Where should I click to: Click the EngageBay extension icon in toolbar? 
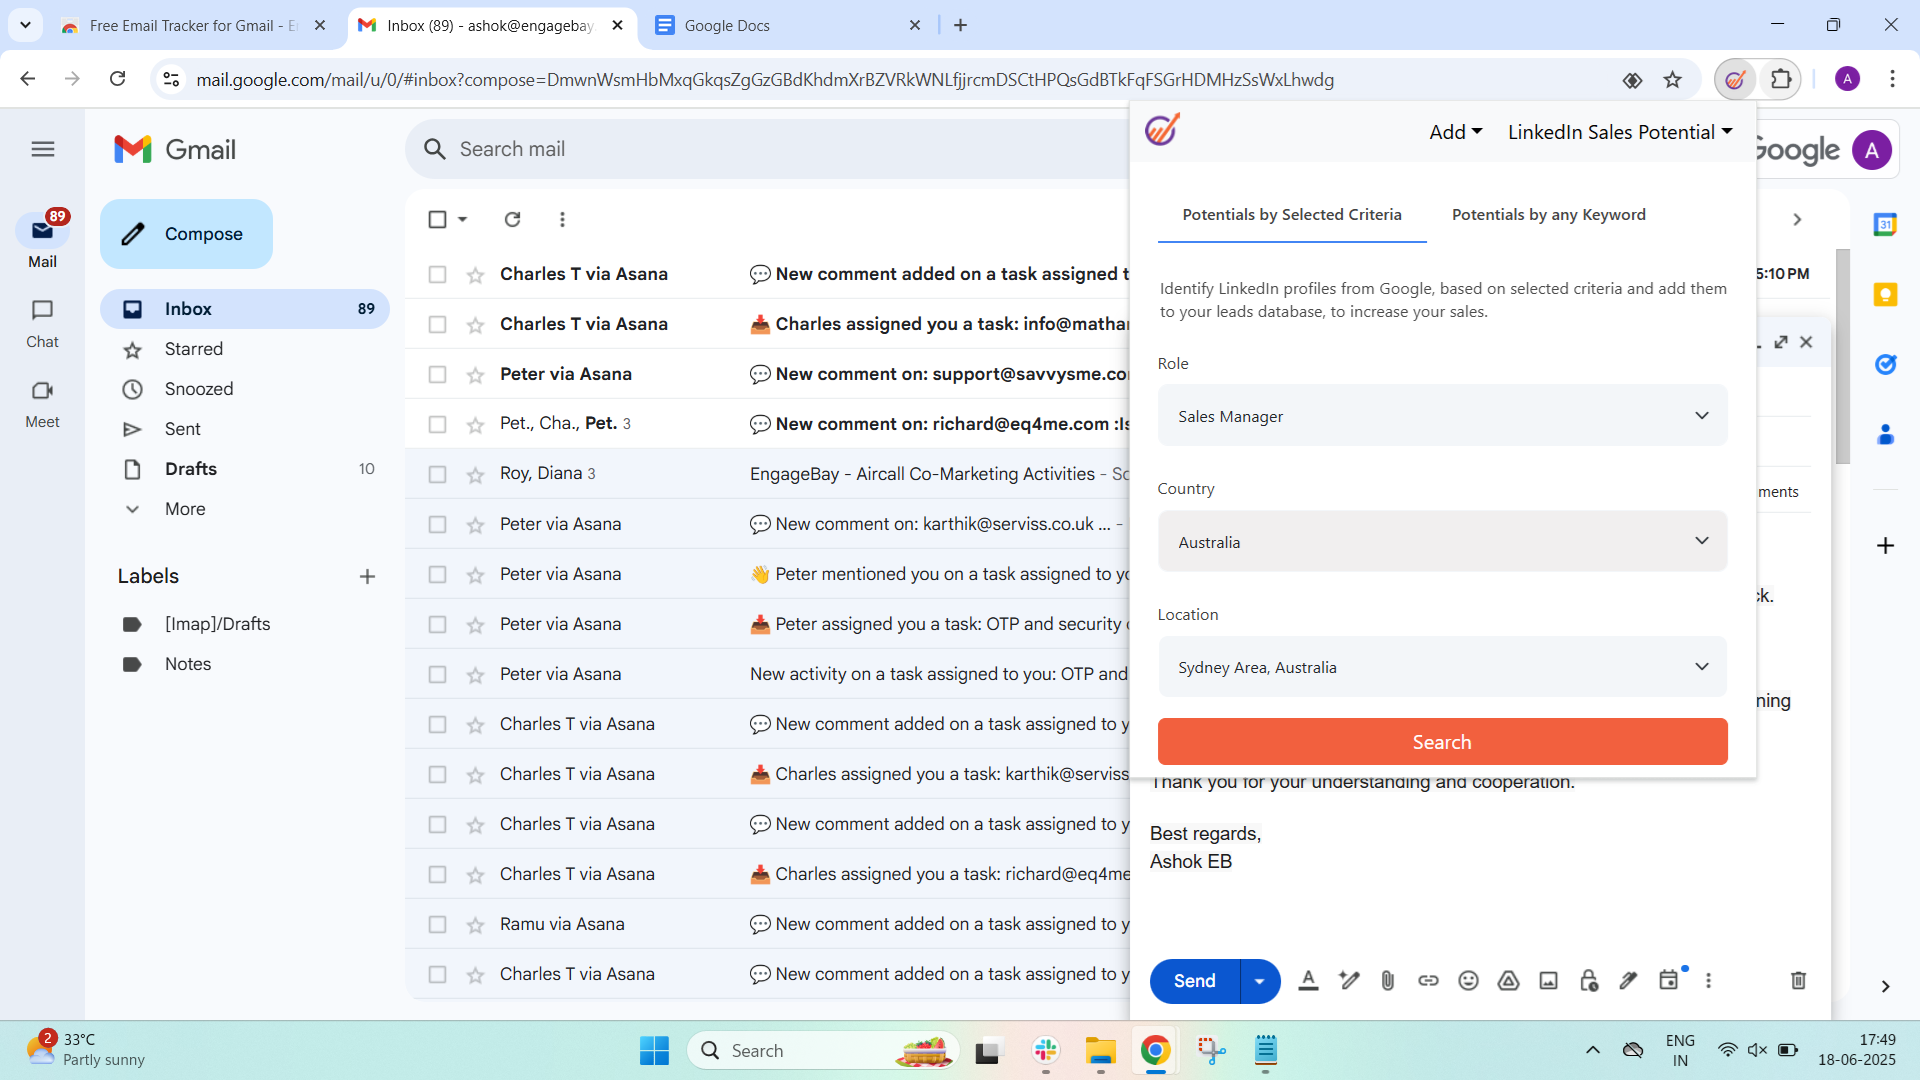click(x=1735, y=80)
